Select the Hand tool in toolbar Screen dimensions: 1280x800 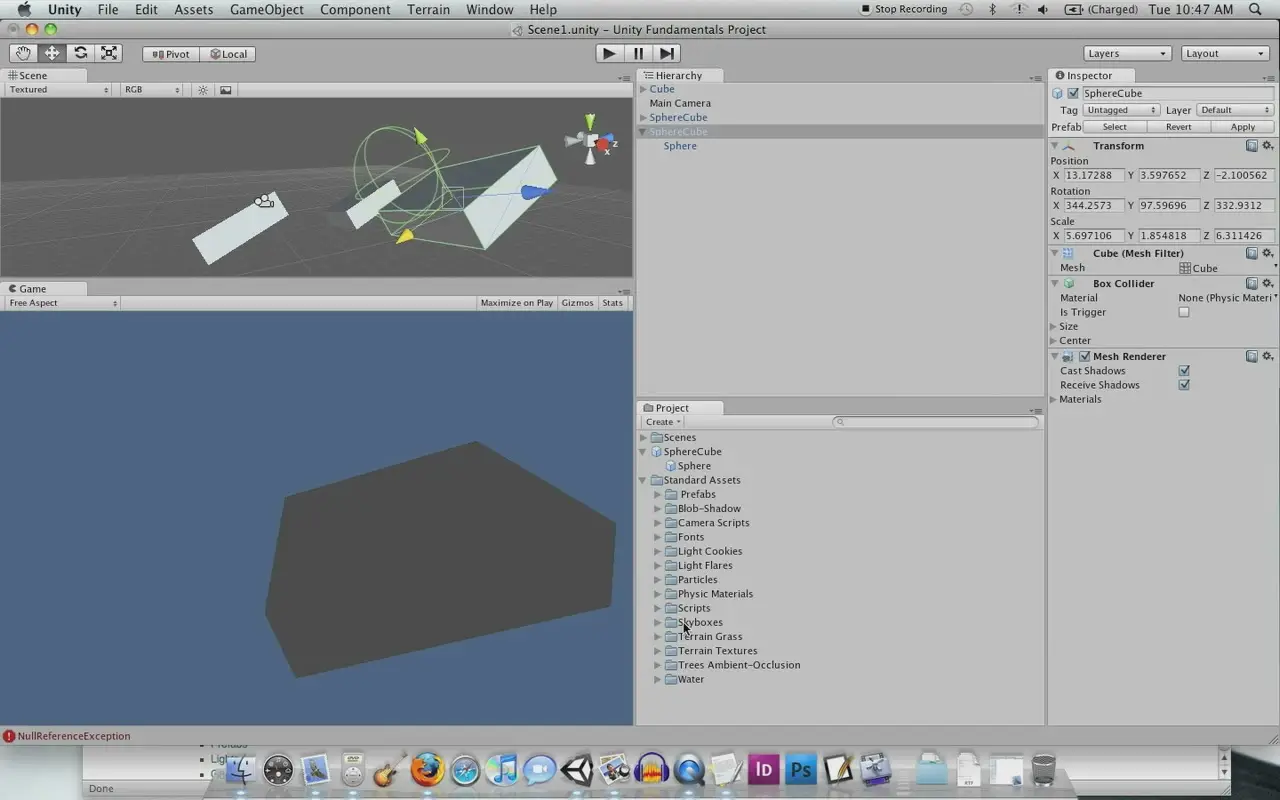(23, 53)
